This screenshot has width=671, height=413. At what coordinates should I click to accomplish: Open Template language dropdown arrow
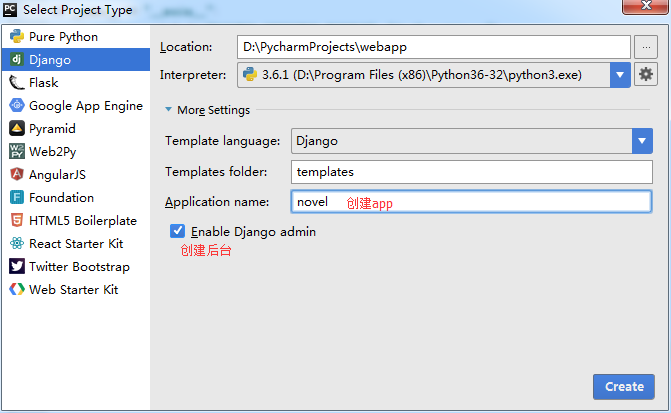point(642,141)
